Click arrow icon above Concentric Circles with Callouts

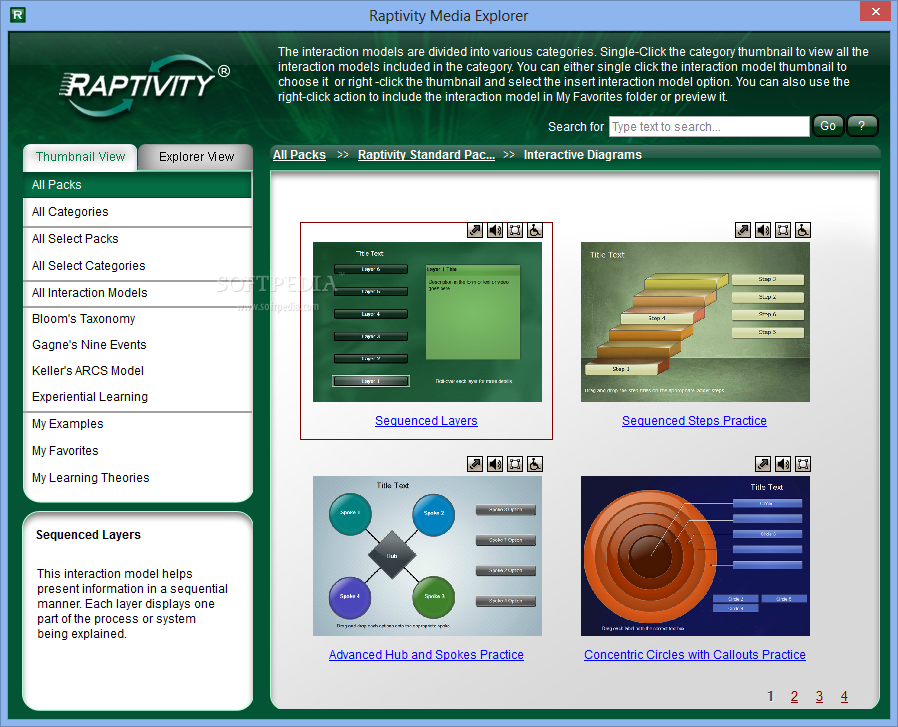coord(763,464)
